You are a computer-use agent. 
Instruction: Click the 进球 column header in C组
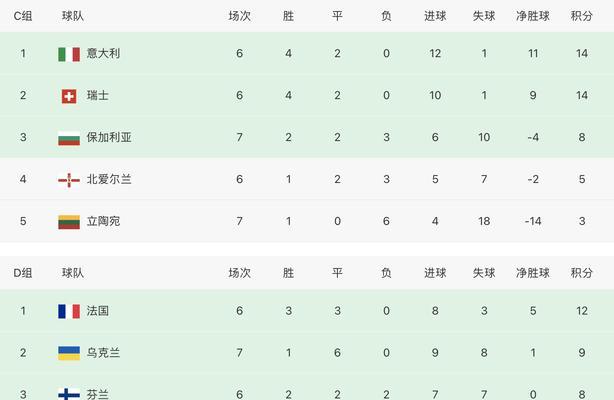[435, 16]
